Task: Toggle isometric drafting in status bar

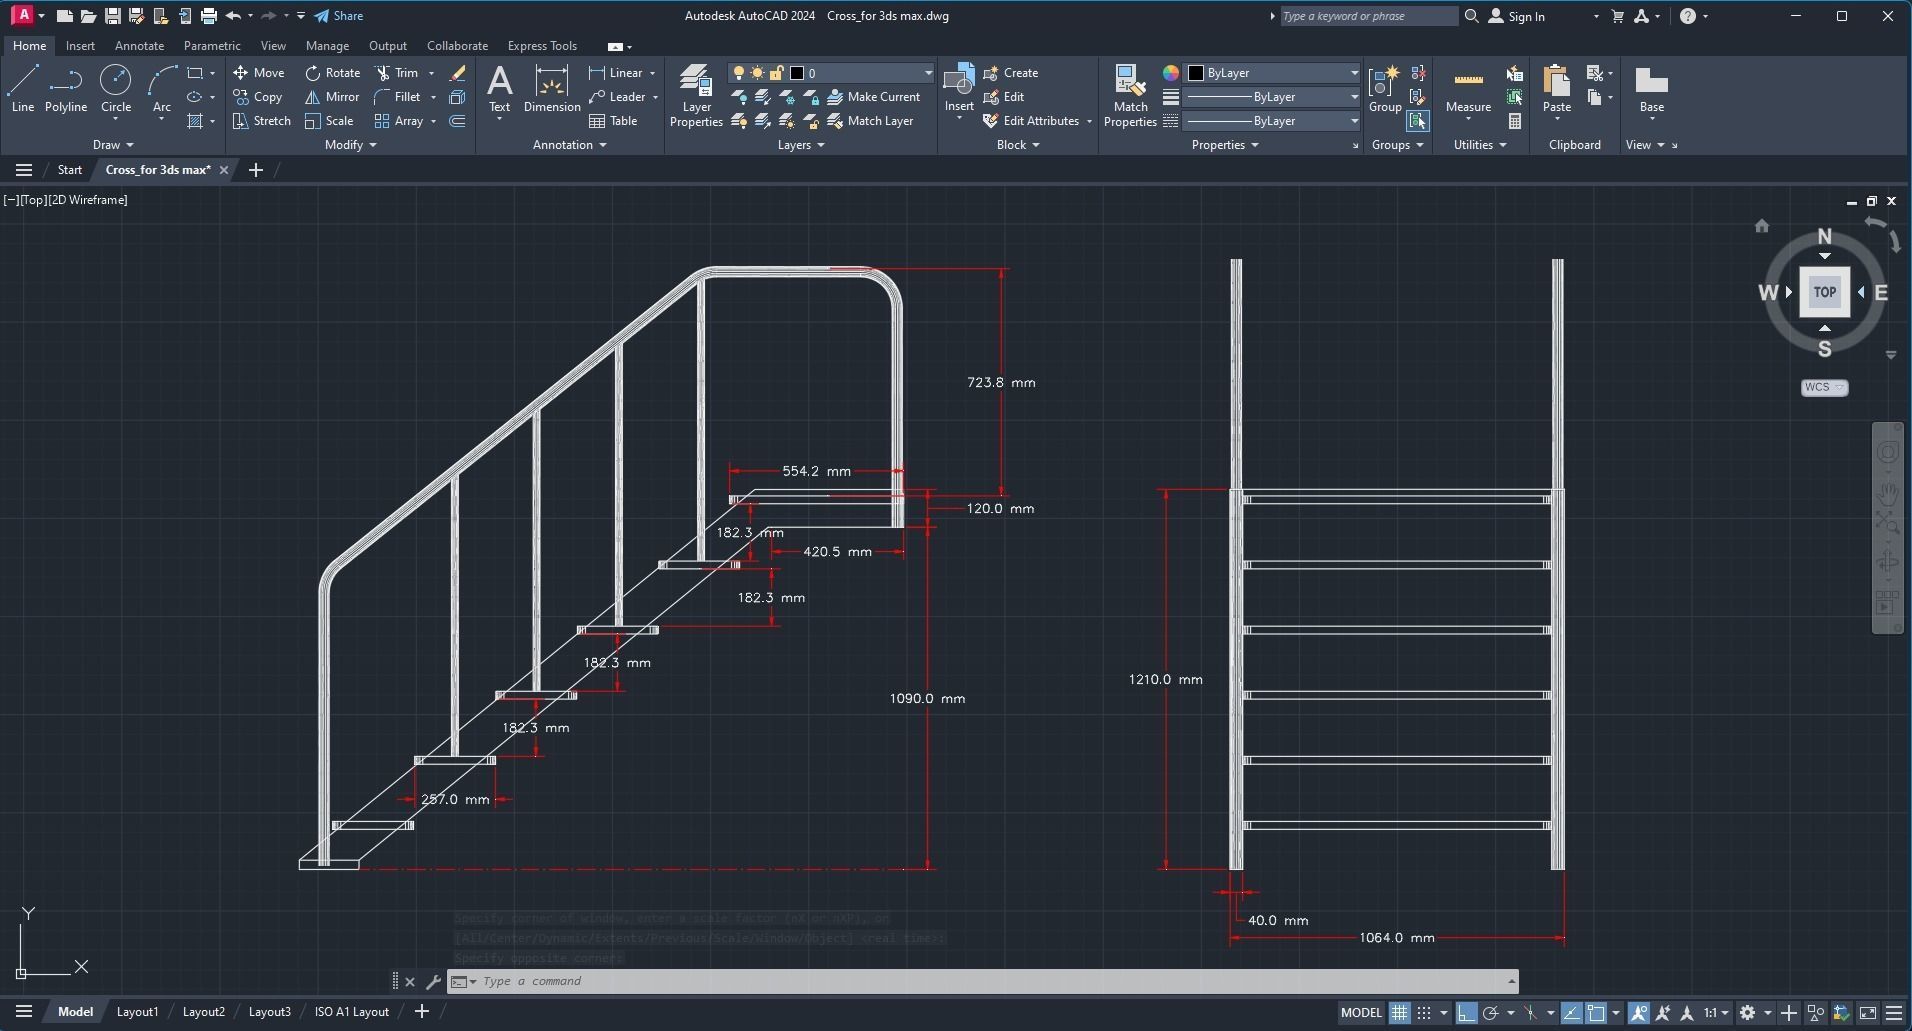Action: pos(1530,1013)
